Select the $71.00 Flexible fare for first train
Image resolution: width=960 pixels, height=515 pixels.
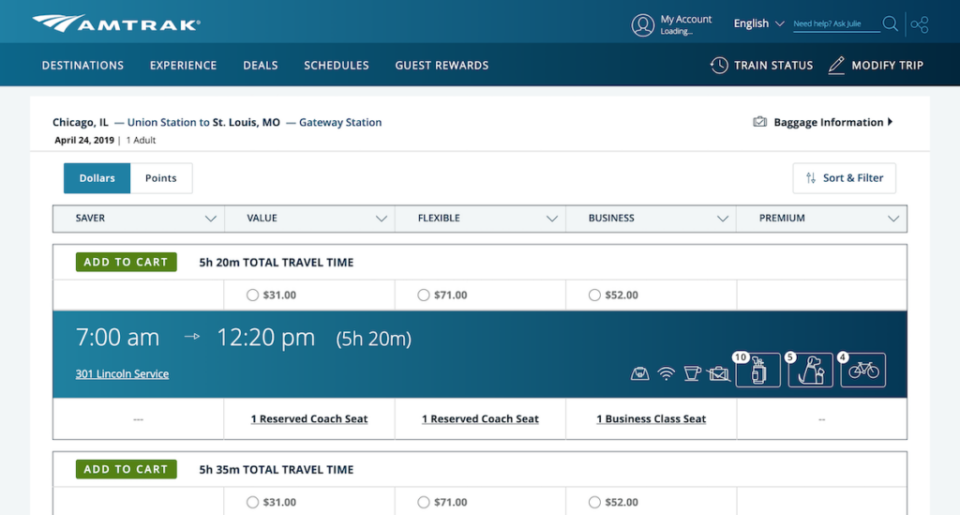[423, 295]
